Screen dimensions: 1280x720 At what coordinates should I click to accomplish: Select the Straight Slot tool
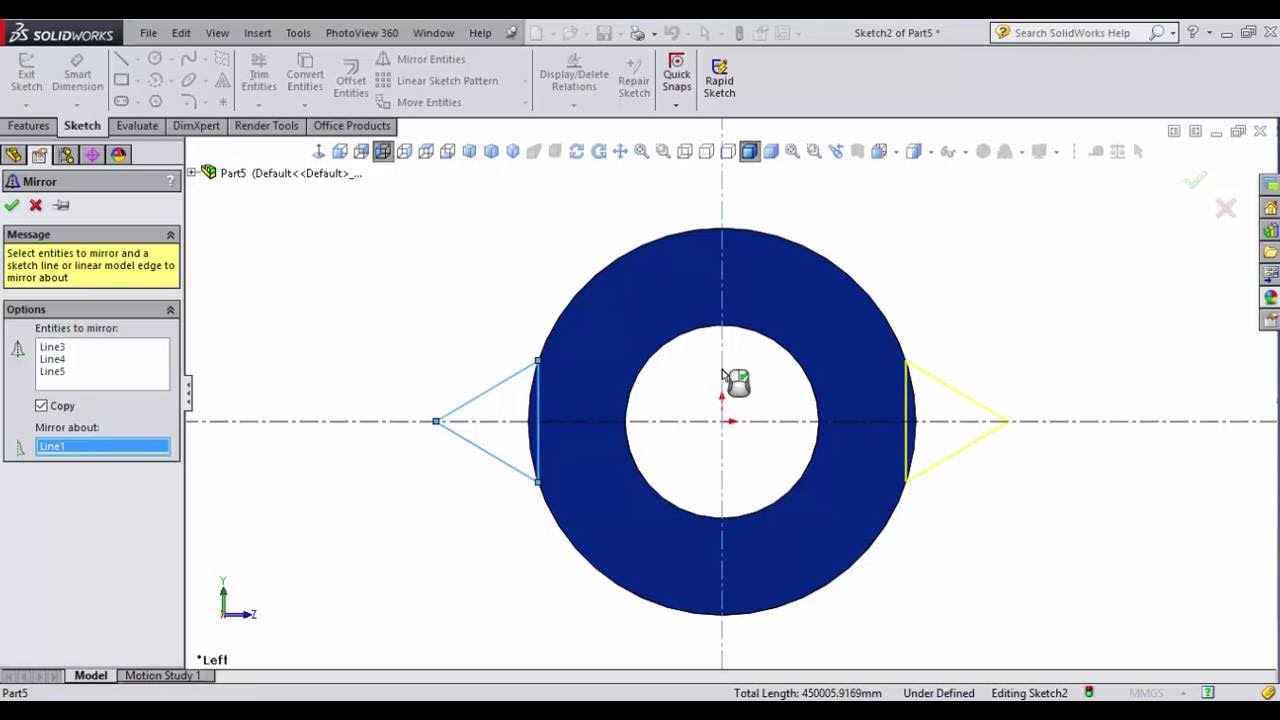click(x=121, y=101)
